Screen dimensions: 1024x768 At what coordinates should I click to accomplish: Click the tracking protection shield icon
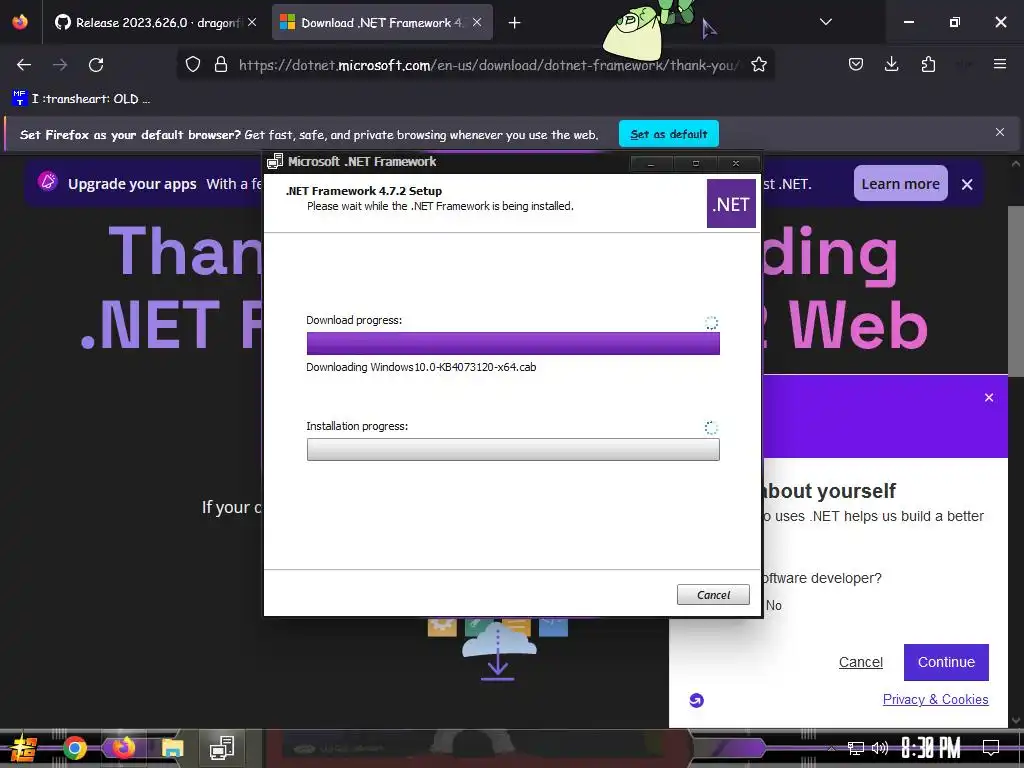[193, 65]
